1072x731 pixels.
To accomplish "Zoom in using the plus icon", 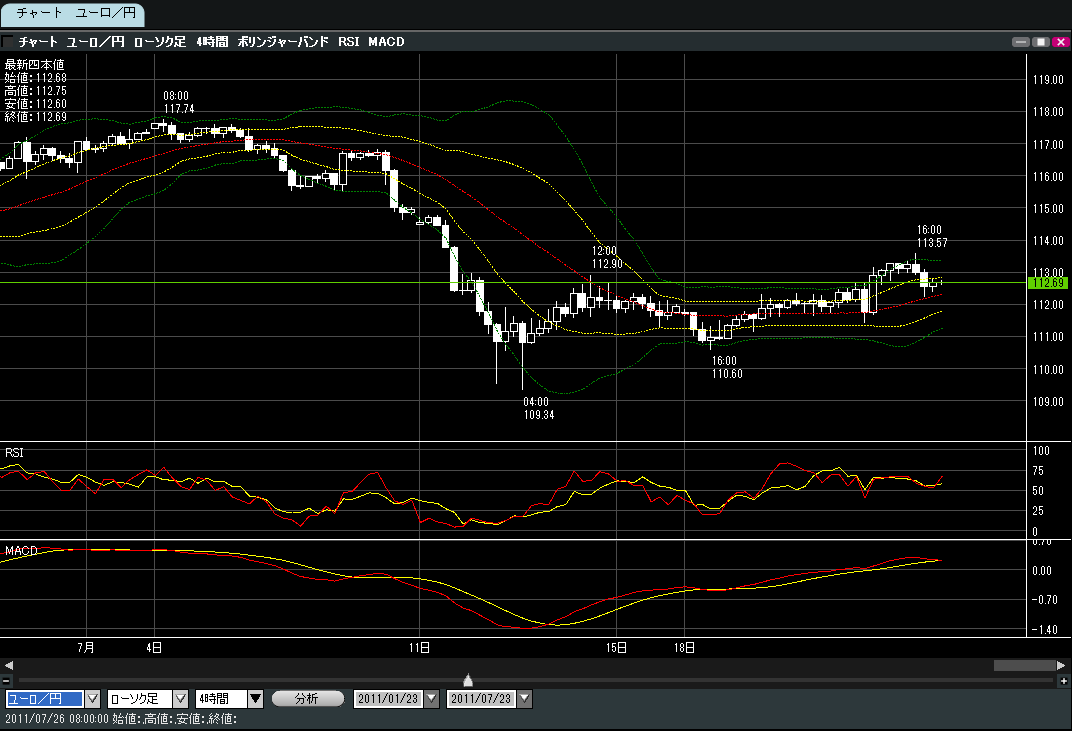I will pos(1063,681).
